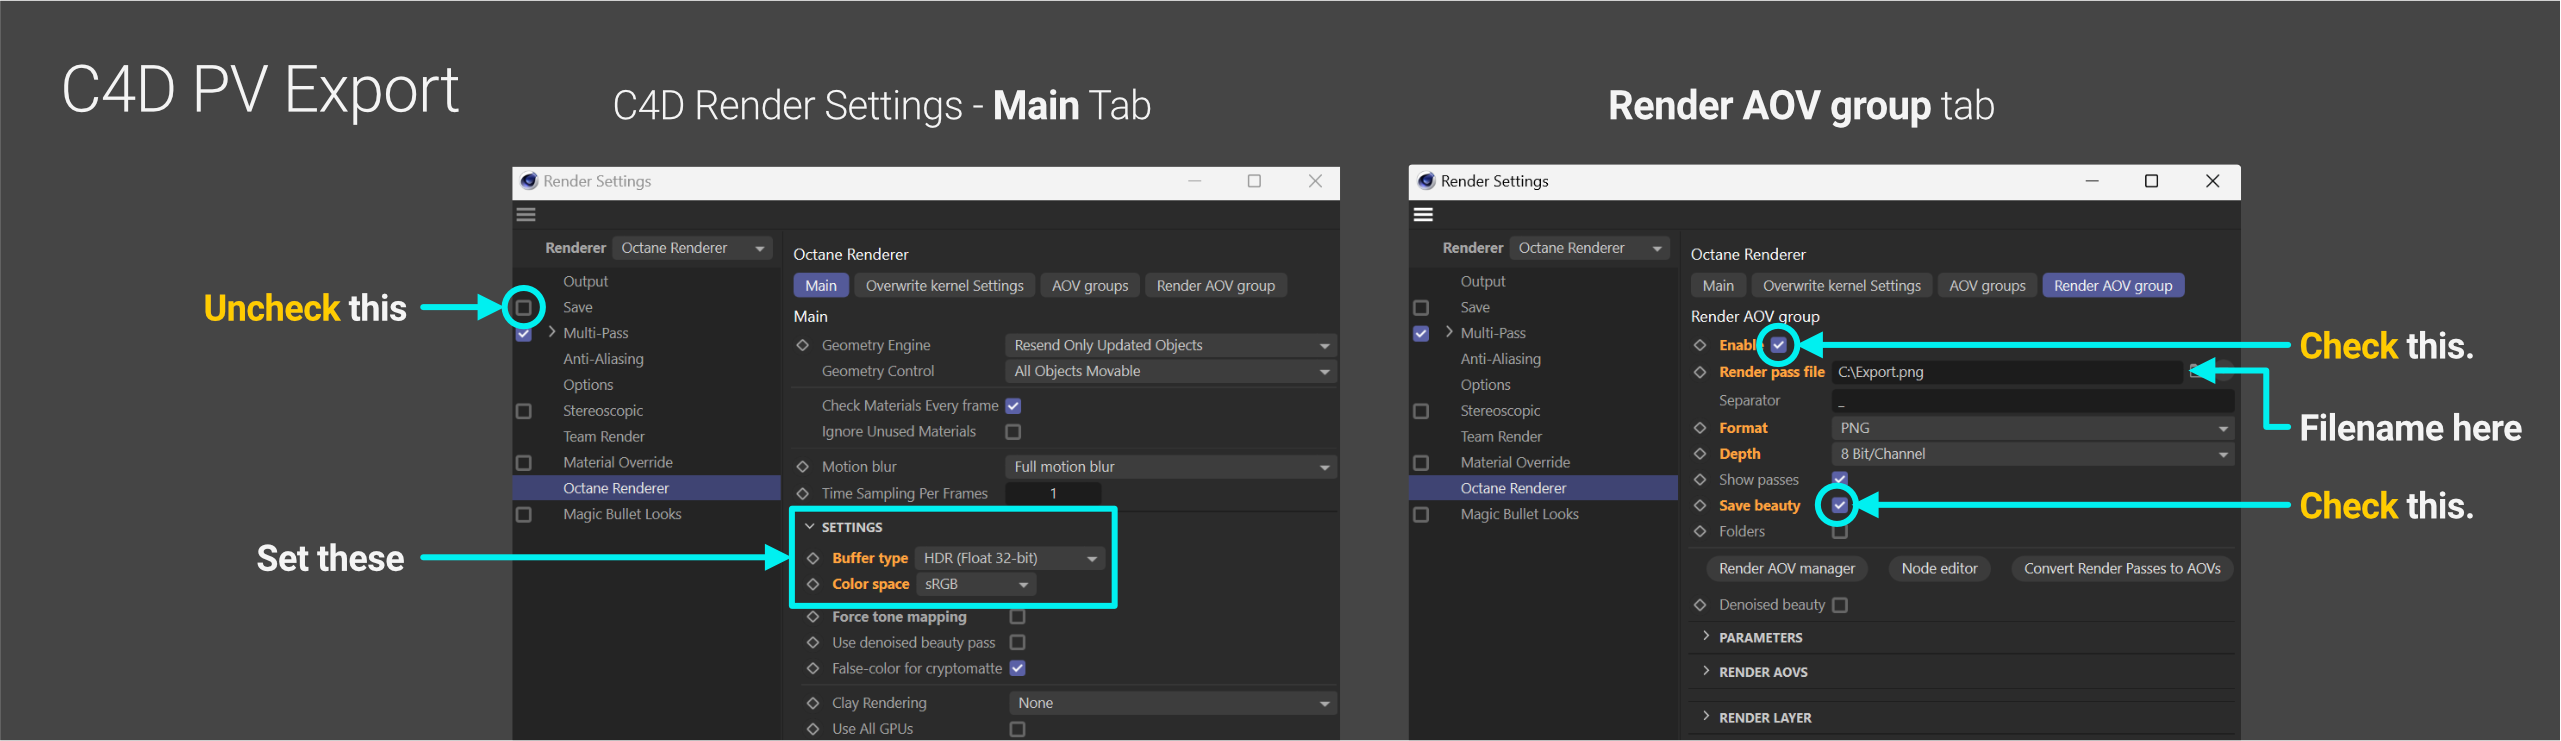Toggle Check Materials Every frame checkbox

1013,406
